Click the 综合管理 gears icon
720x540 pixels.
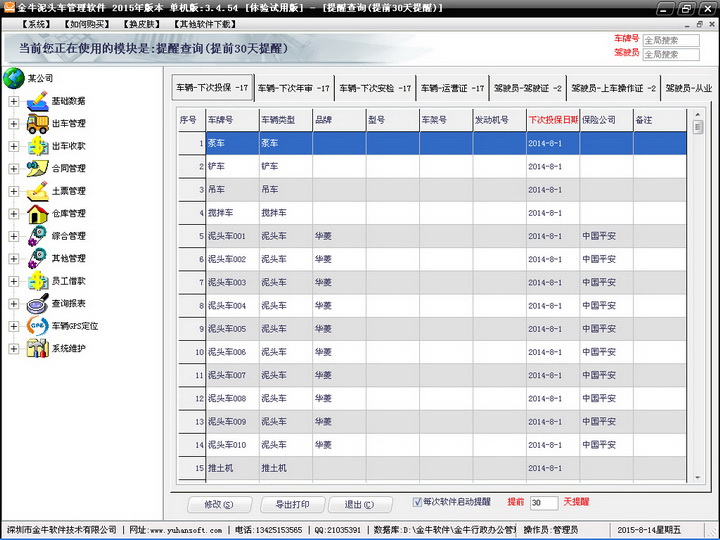point(38,236)
